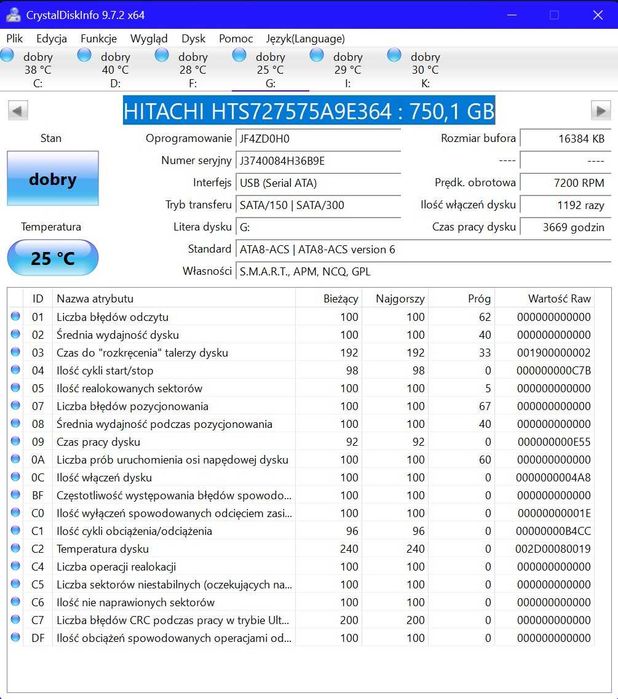Image resolution: width=618 pixels, height=699 pixels.
Task: Click status orb for attribute C4 row
Action: coord(16,566)
